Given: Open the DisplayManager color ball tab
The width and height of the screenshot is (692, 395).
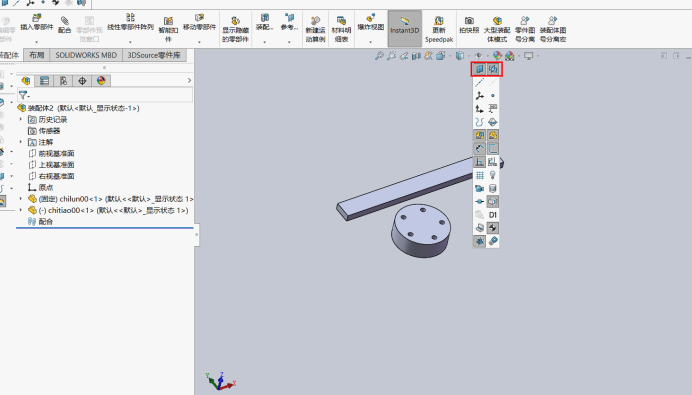Looking at the screenshot, I should click(101, 80).
